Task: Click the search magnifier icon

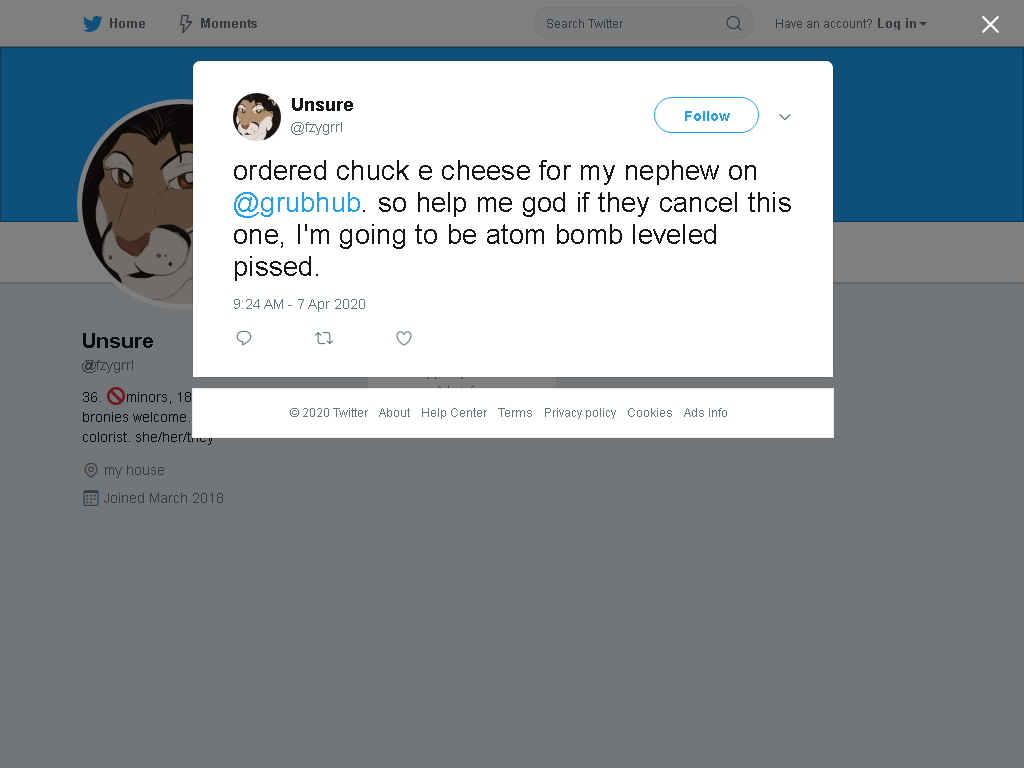Action: tap(733, 24)
